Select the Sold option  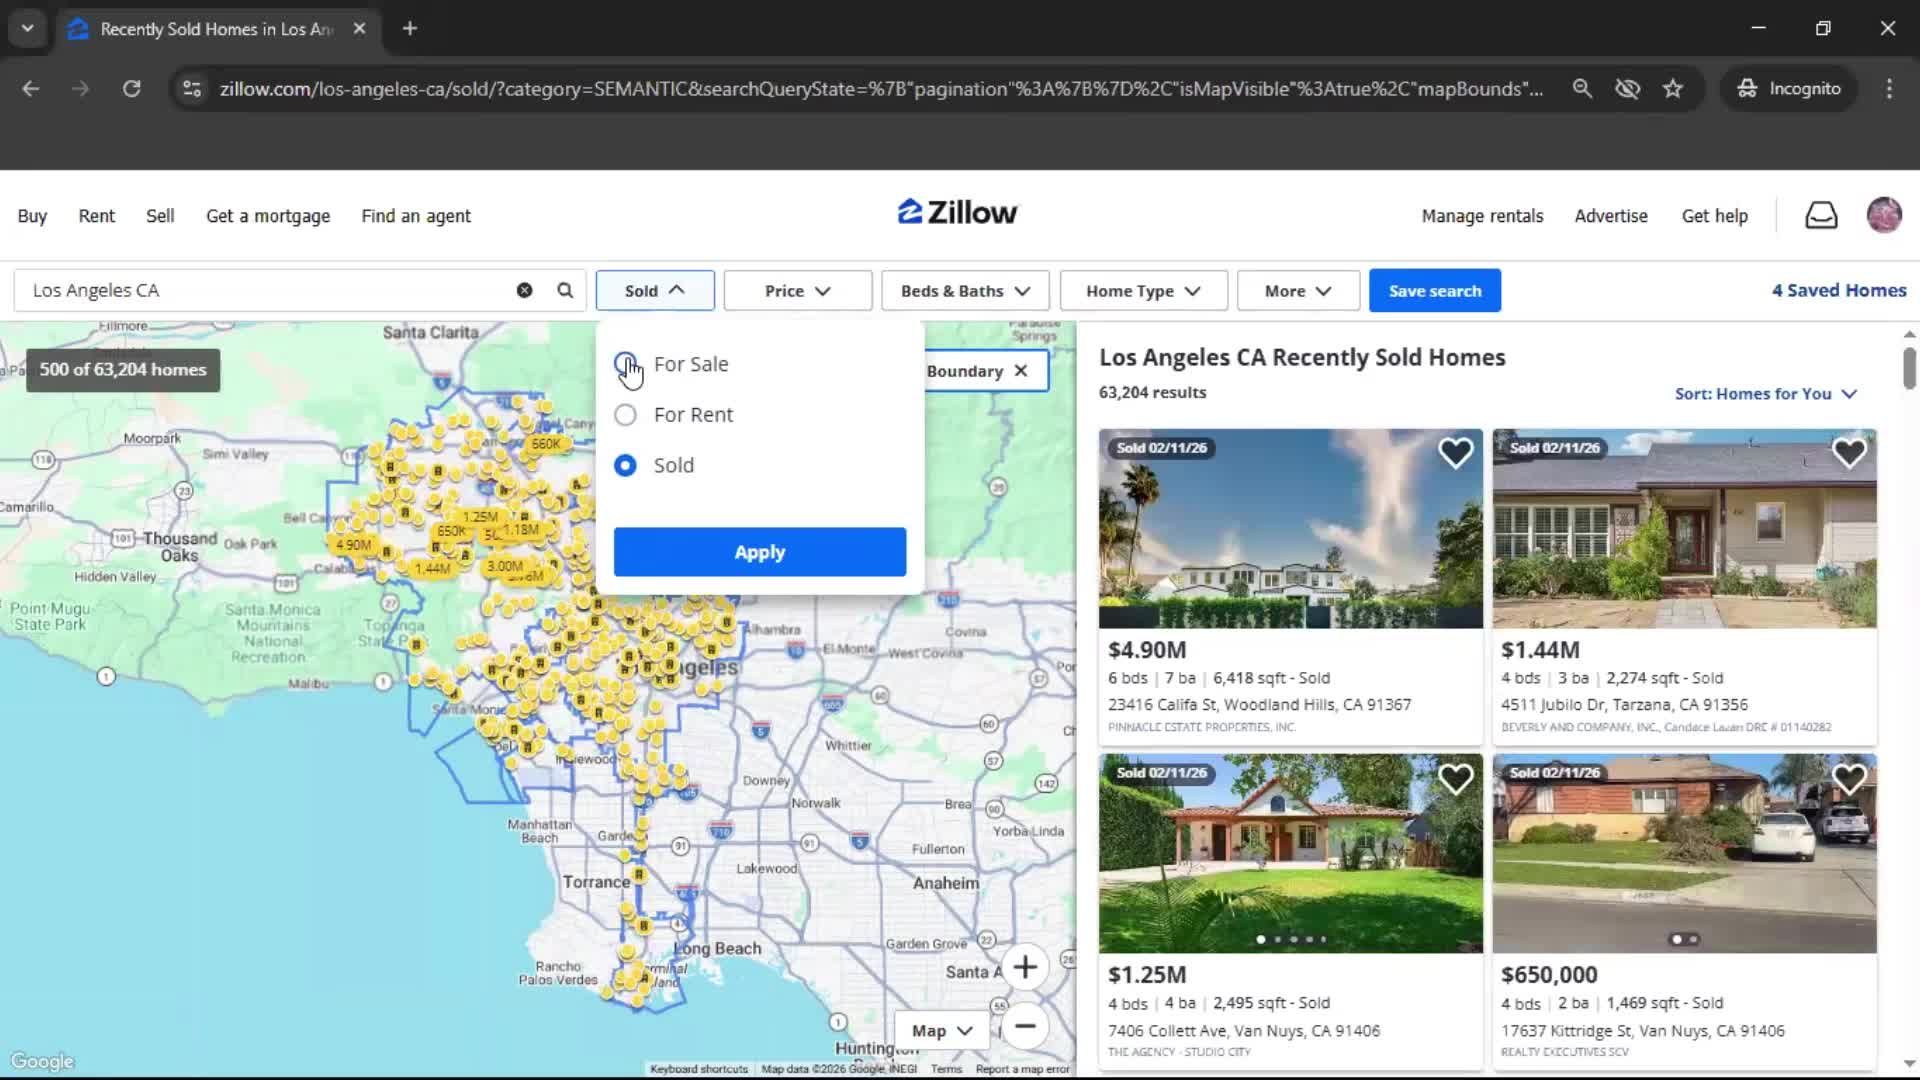coord(625,465)
